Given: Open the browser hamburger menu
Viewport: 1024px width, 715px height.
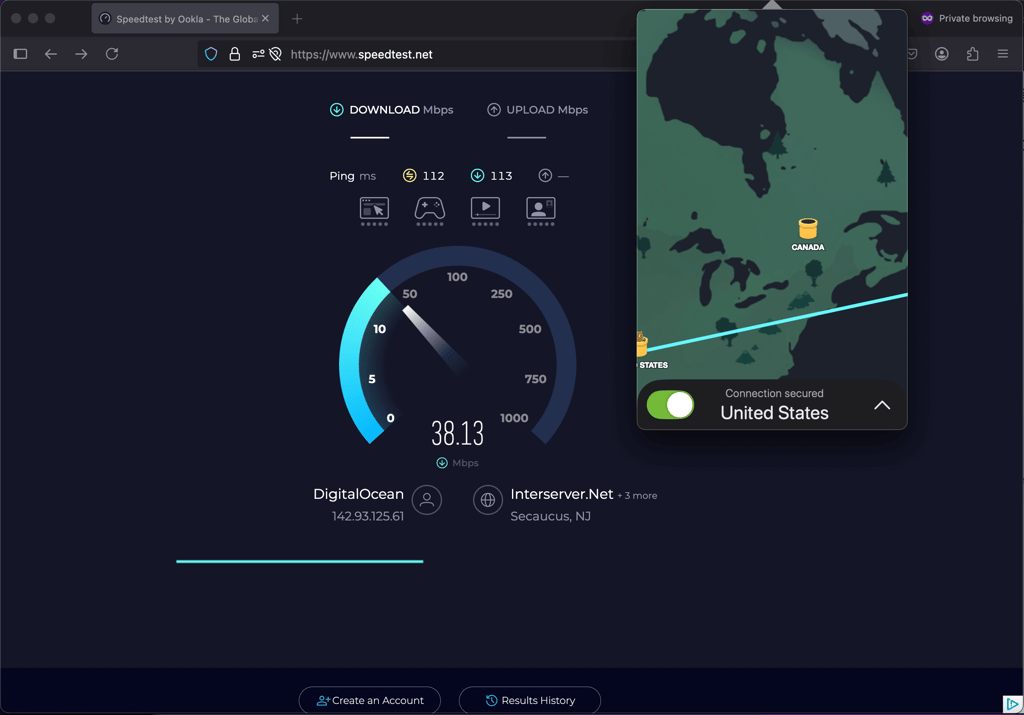Looking at the screenshot, I should 1003,54.
